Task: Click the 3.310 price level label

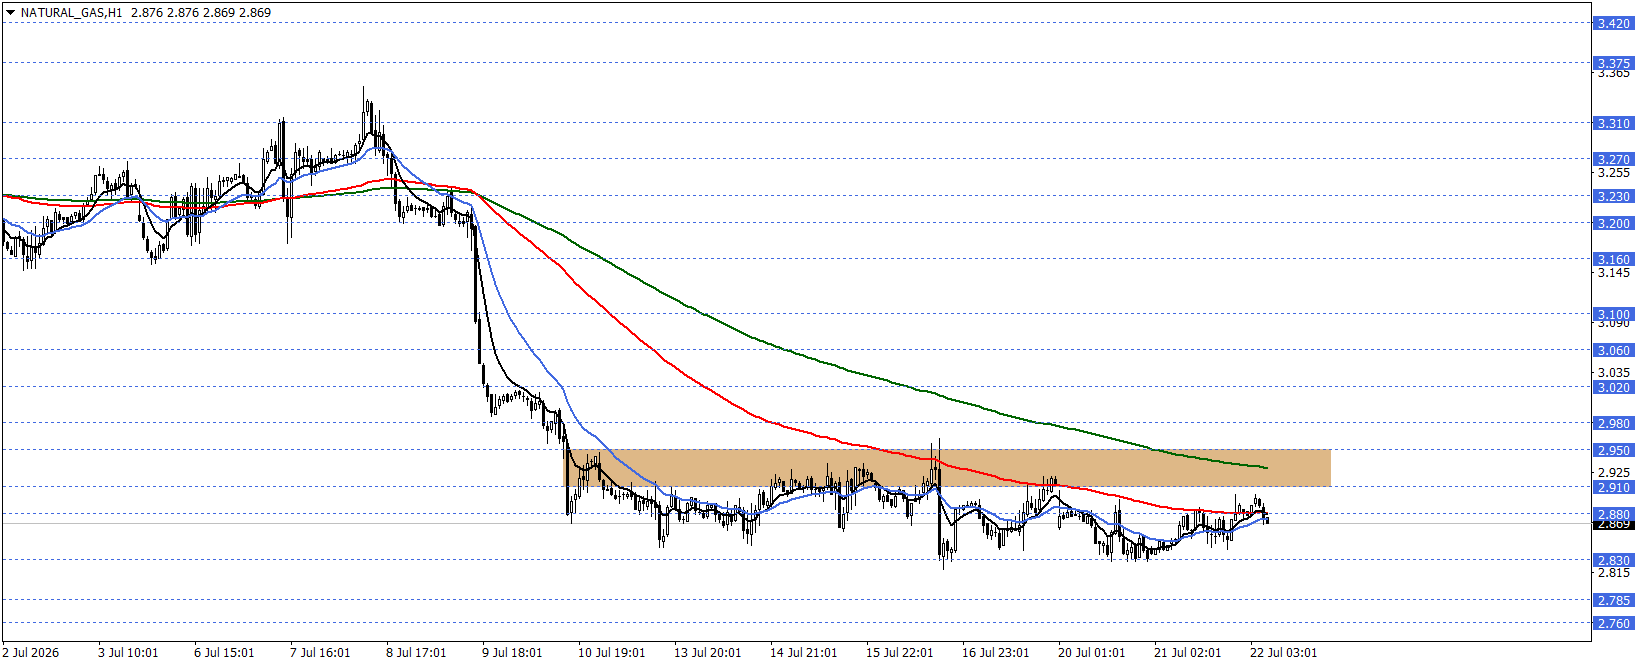Action: (1613, 124)
